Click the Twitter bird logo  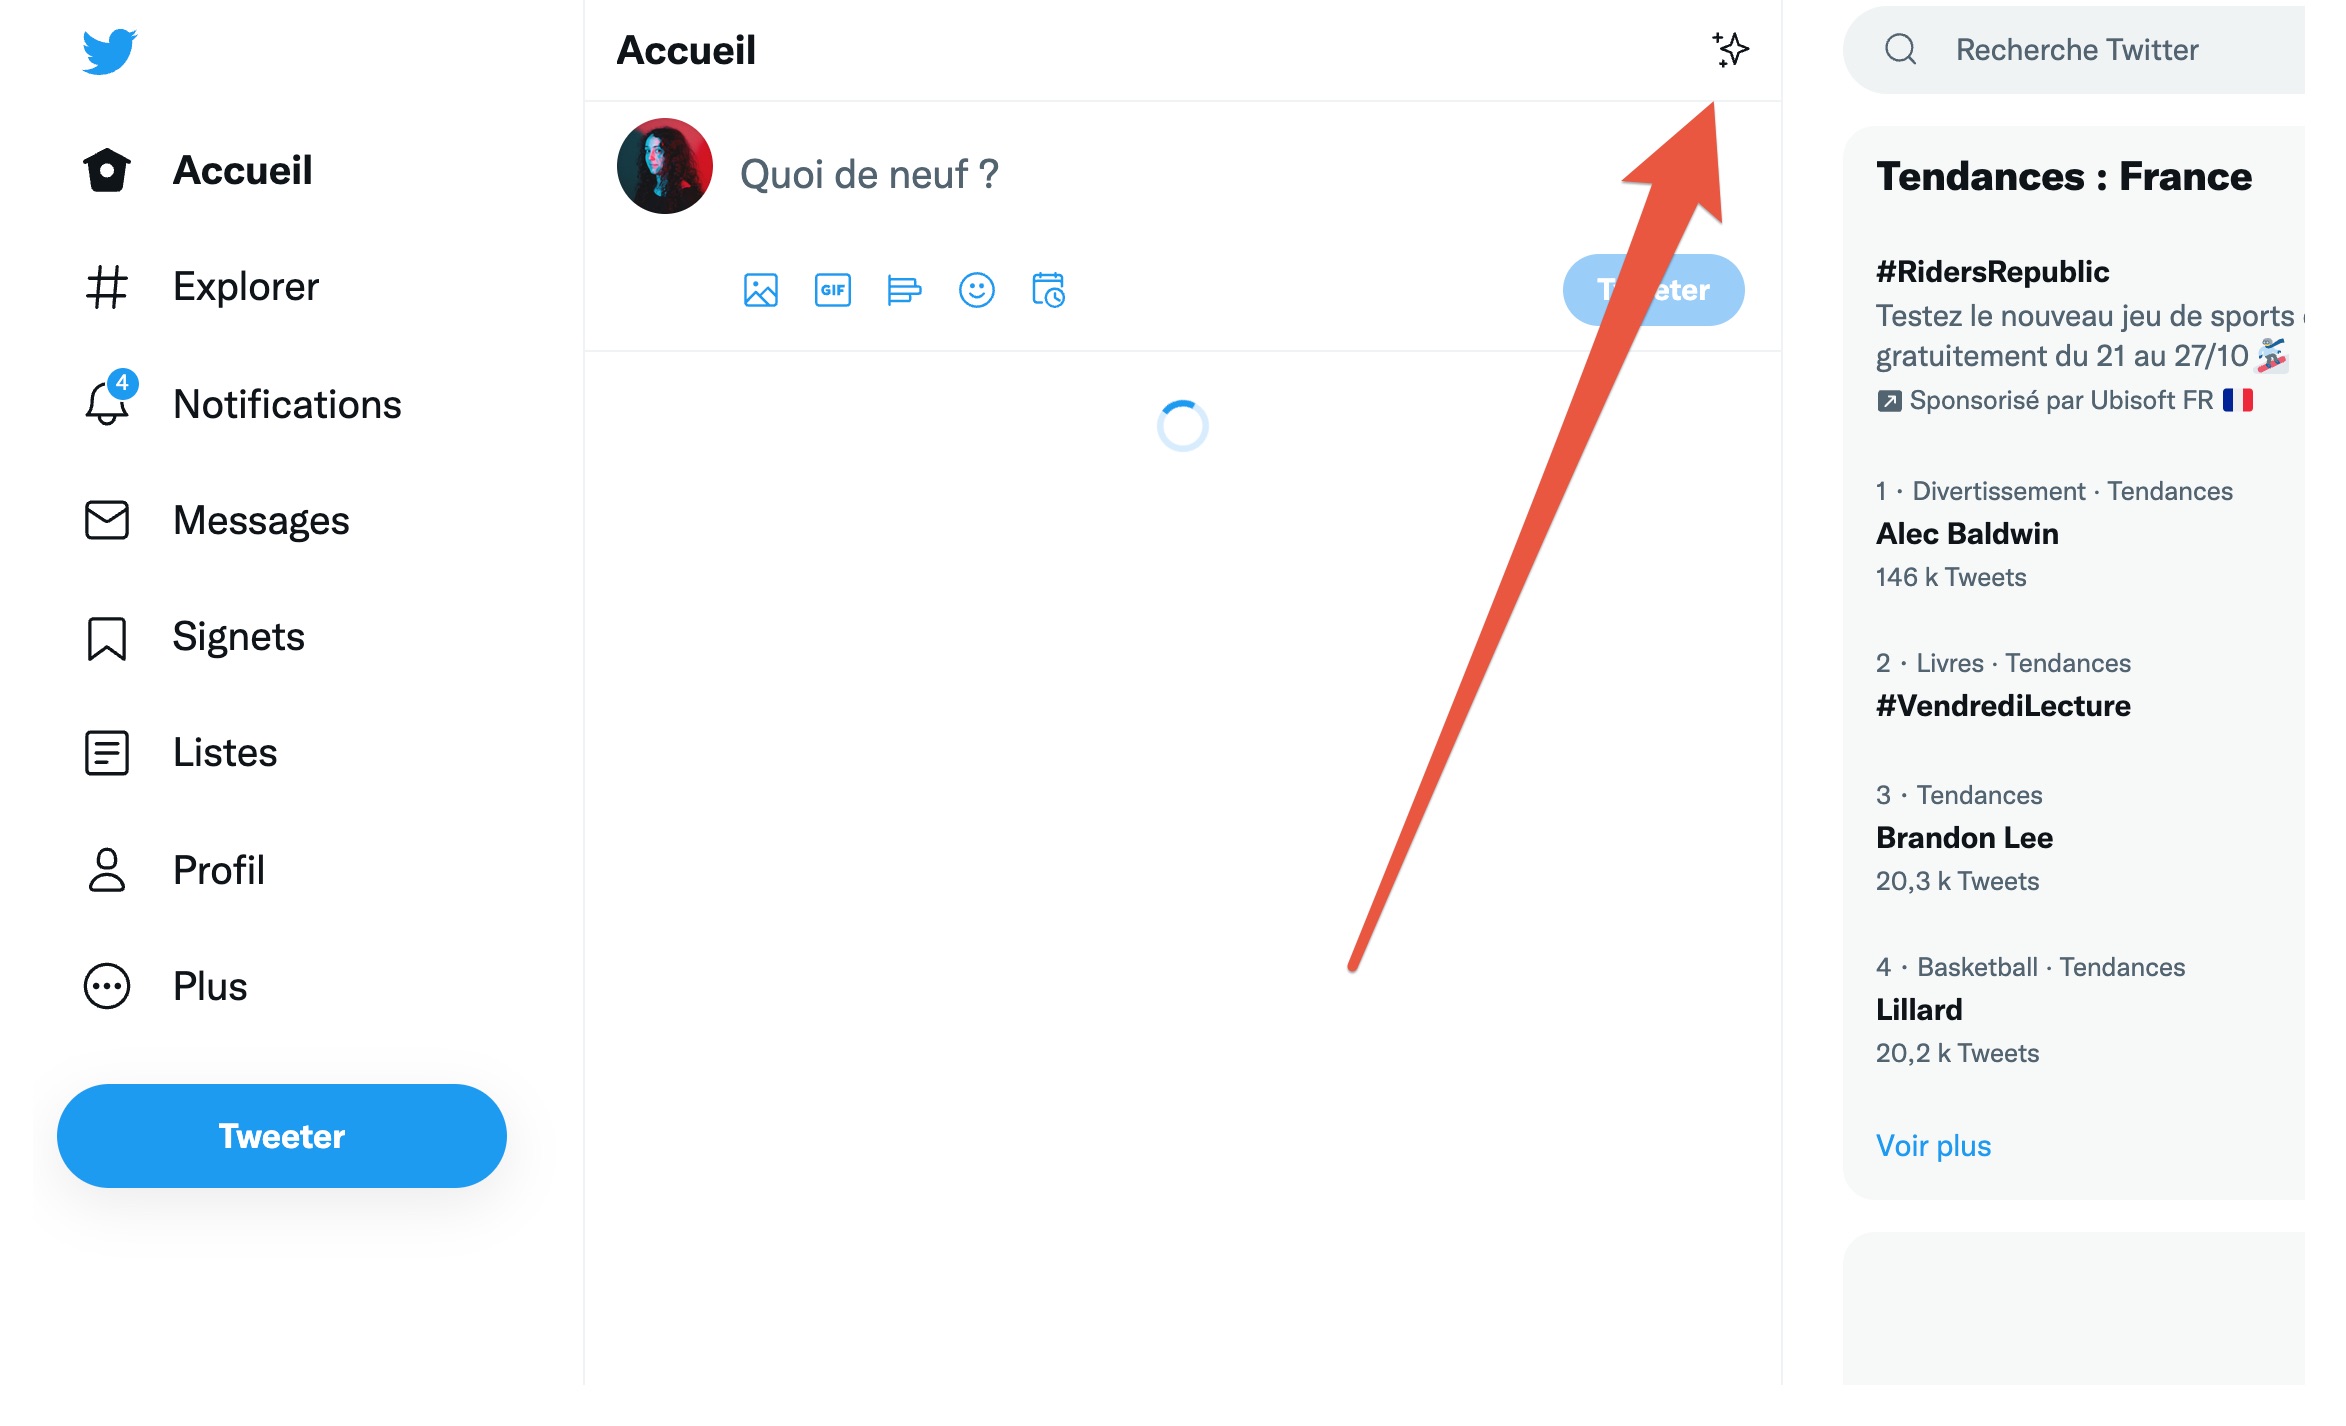point(109,51)
